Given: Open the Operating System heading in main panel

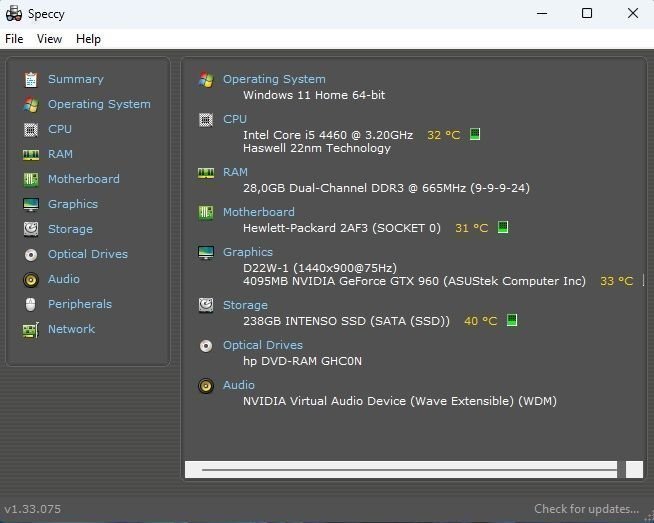Looking at the screenshot, I should click(x=274, y=79).
